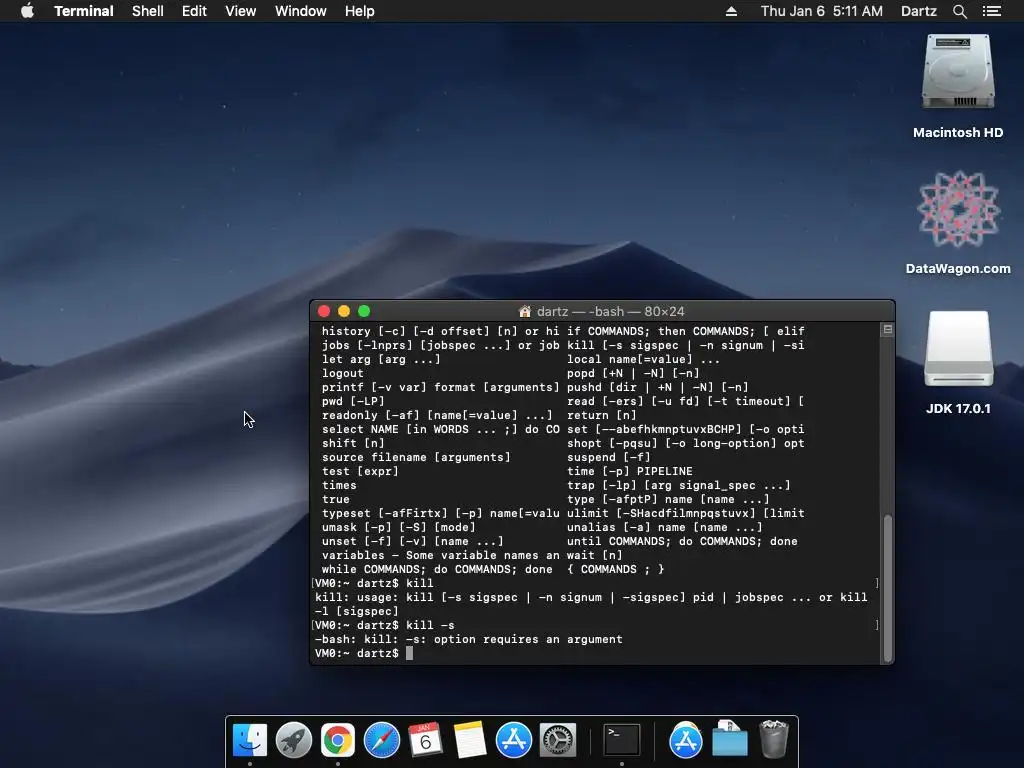Launch Google Chrome from the Dock
1024x768 pixels.
click(338, 740)
